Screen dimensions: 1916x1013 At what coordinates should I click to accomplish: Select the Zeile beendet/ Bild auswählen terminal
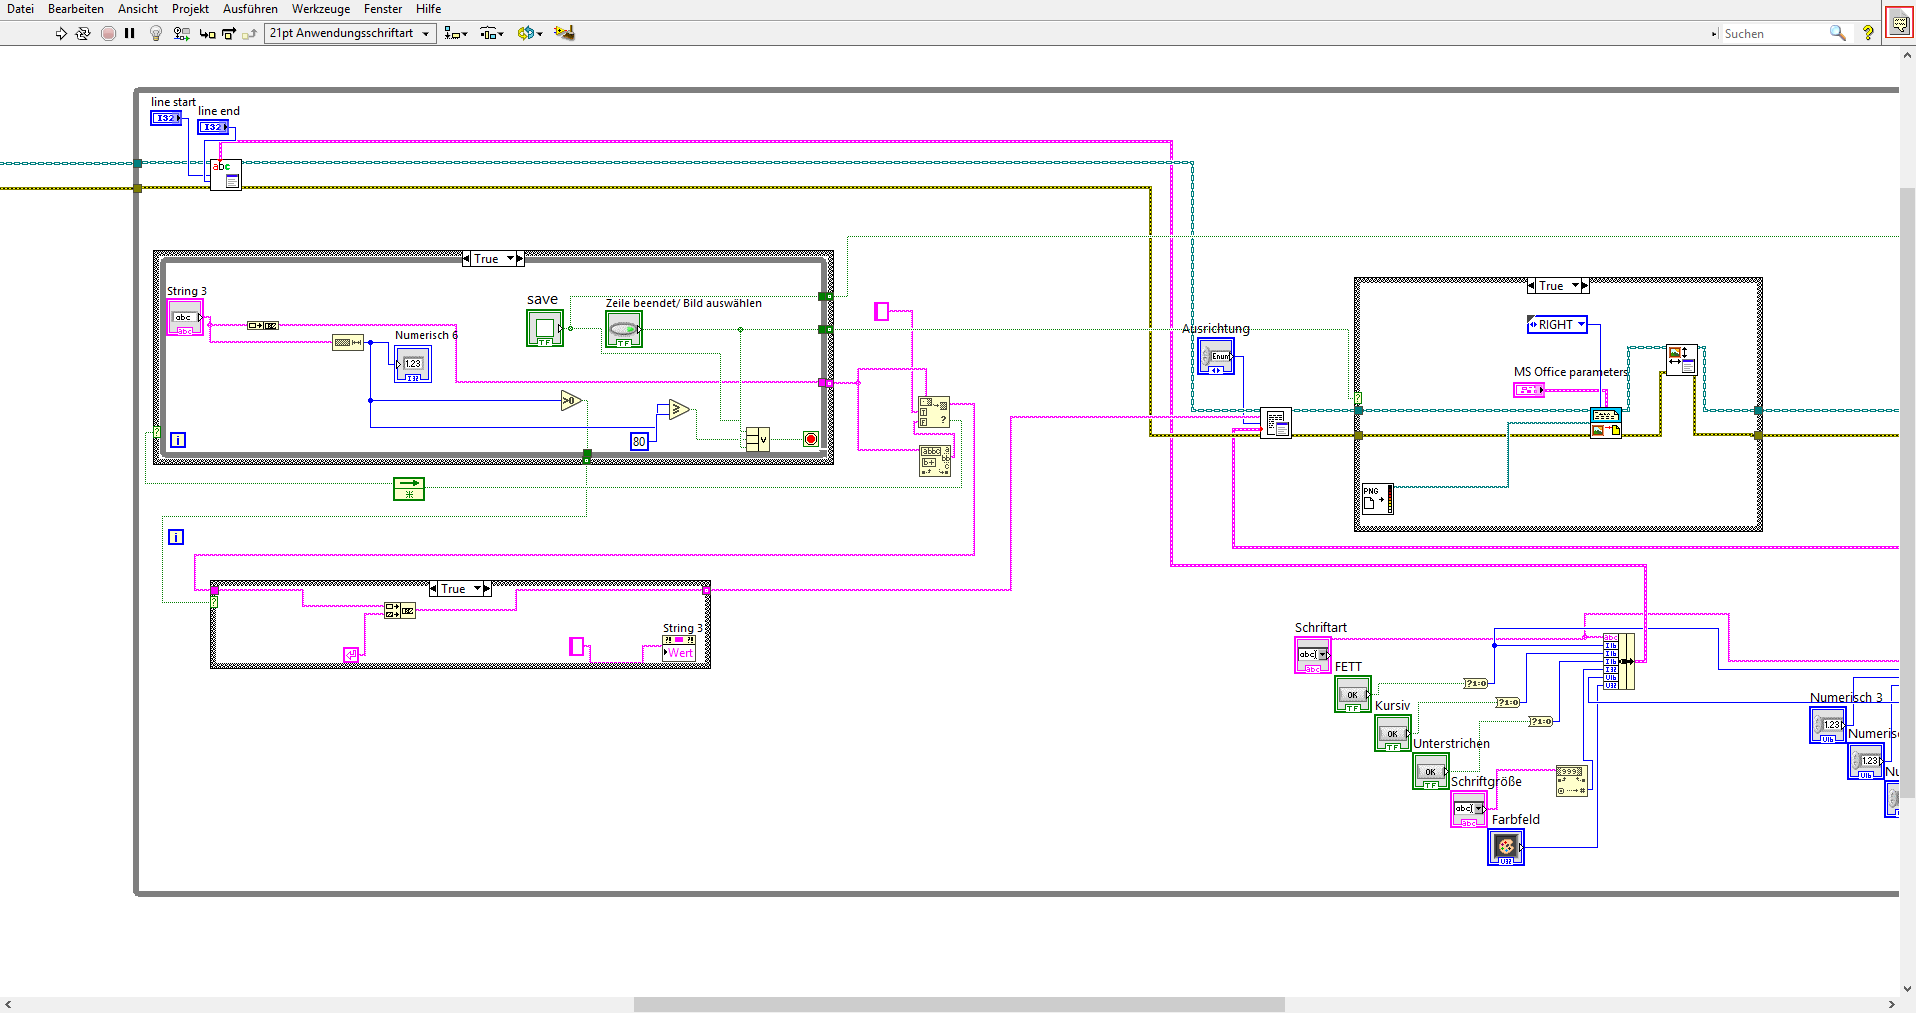[624, 328]
